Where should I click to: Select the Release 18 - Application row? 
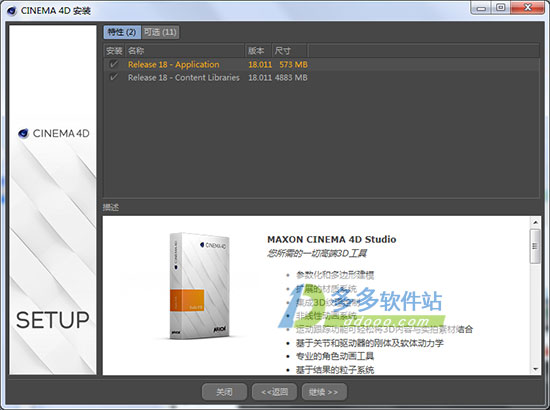point(321,65)
